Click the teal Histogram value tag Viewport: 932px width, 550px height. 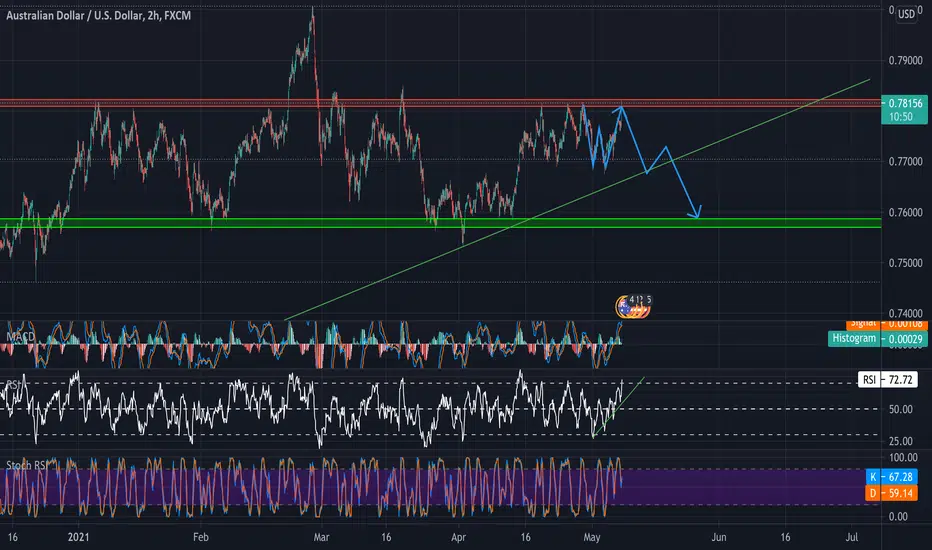877,338
